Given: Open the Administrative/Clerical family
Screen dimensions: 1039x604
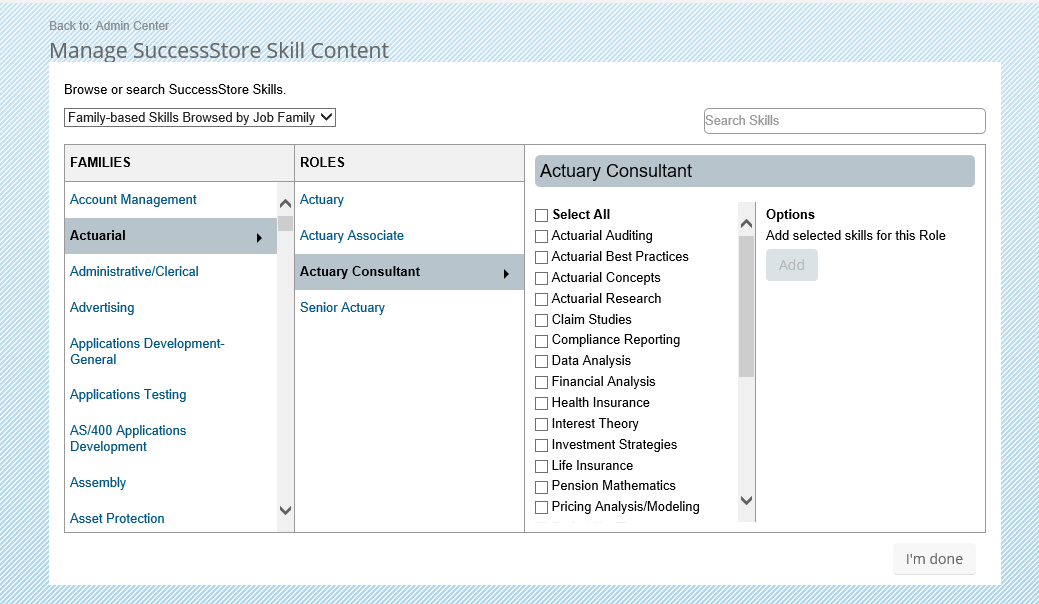Looking at the screenshot, I should coord(134,272).
